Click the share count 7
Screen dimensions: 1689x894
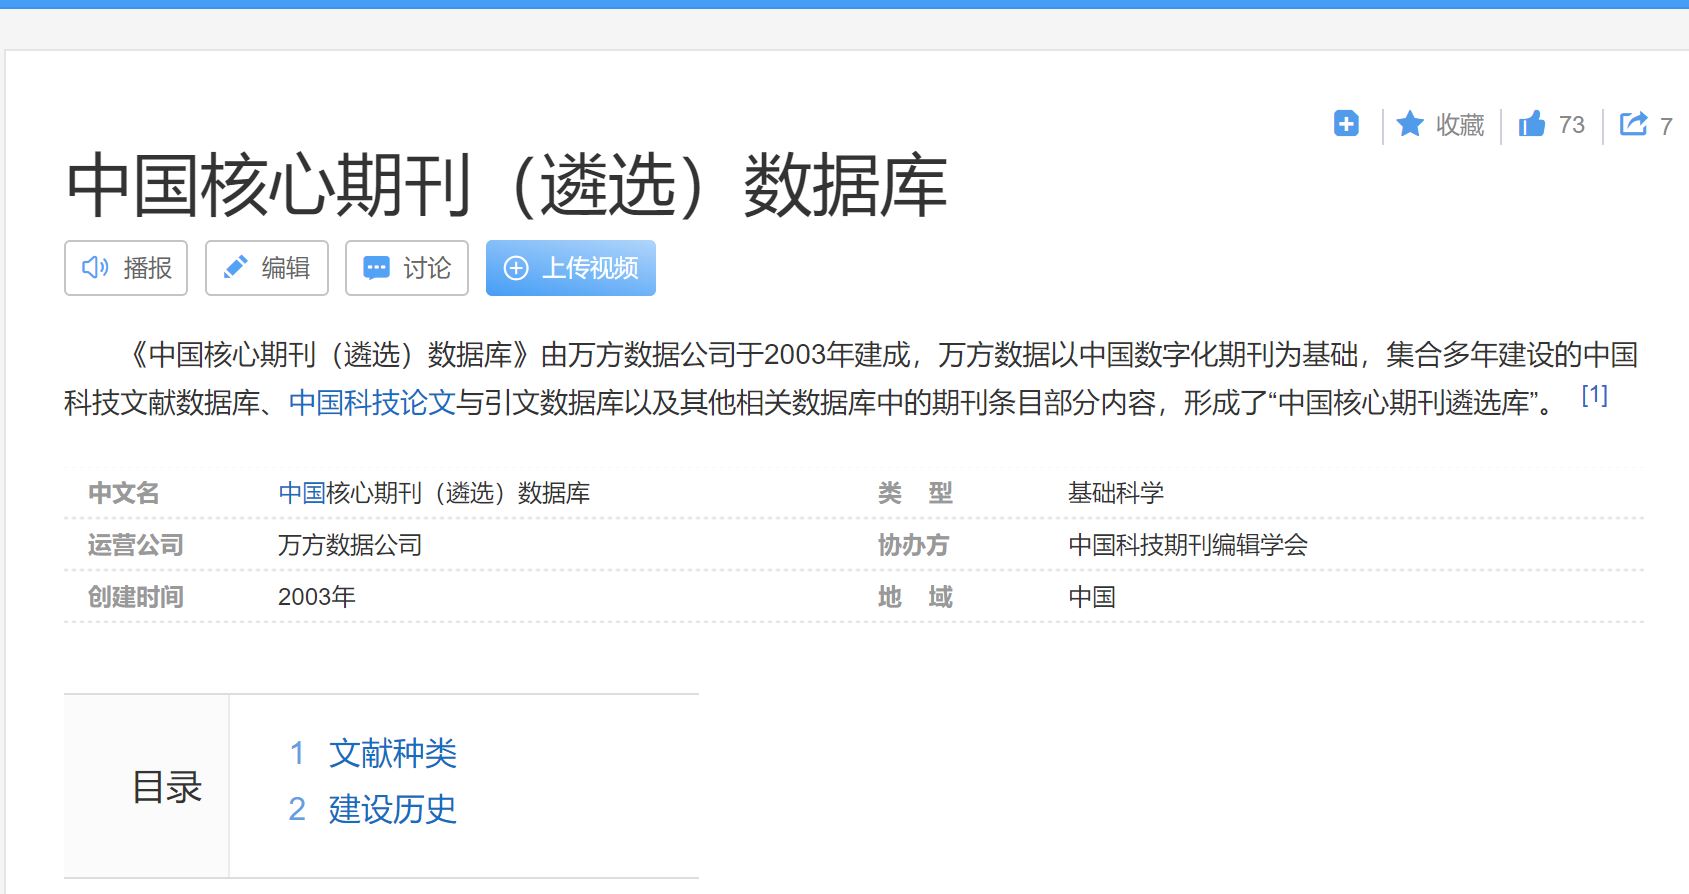(1666, 126)
